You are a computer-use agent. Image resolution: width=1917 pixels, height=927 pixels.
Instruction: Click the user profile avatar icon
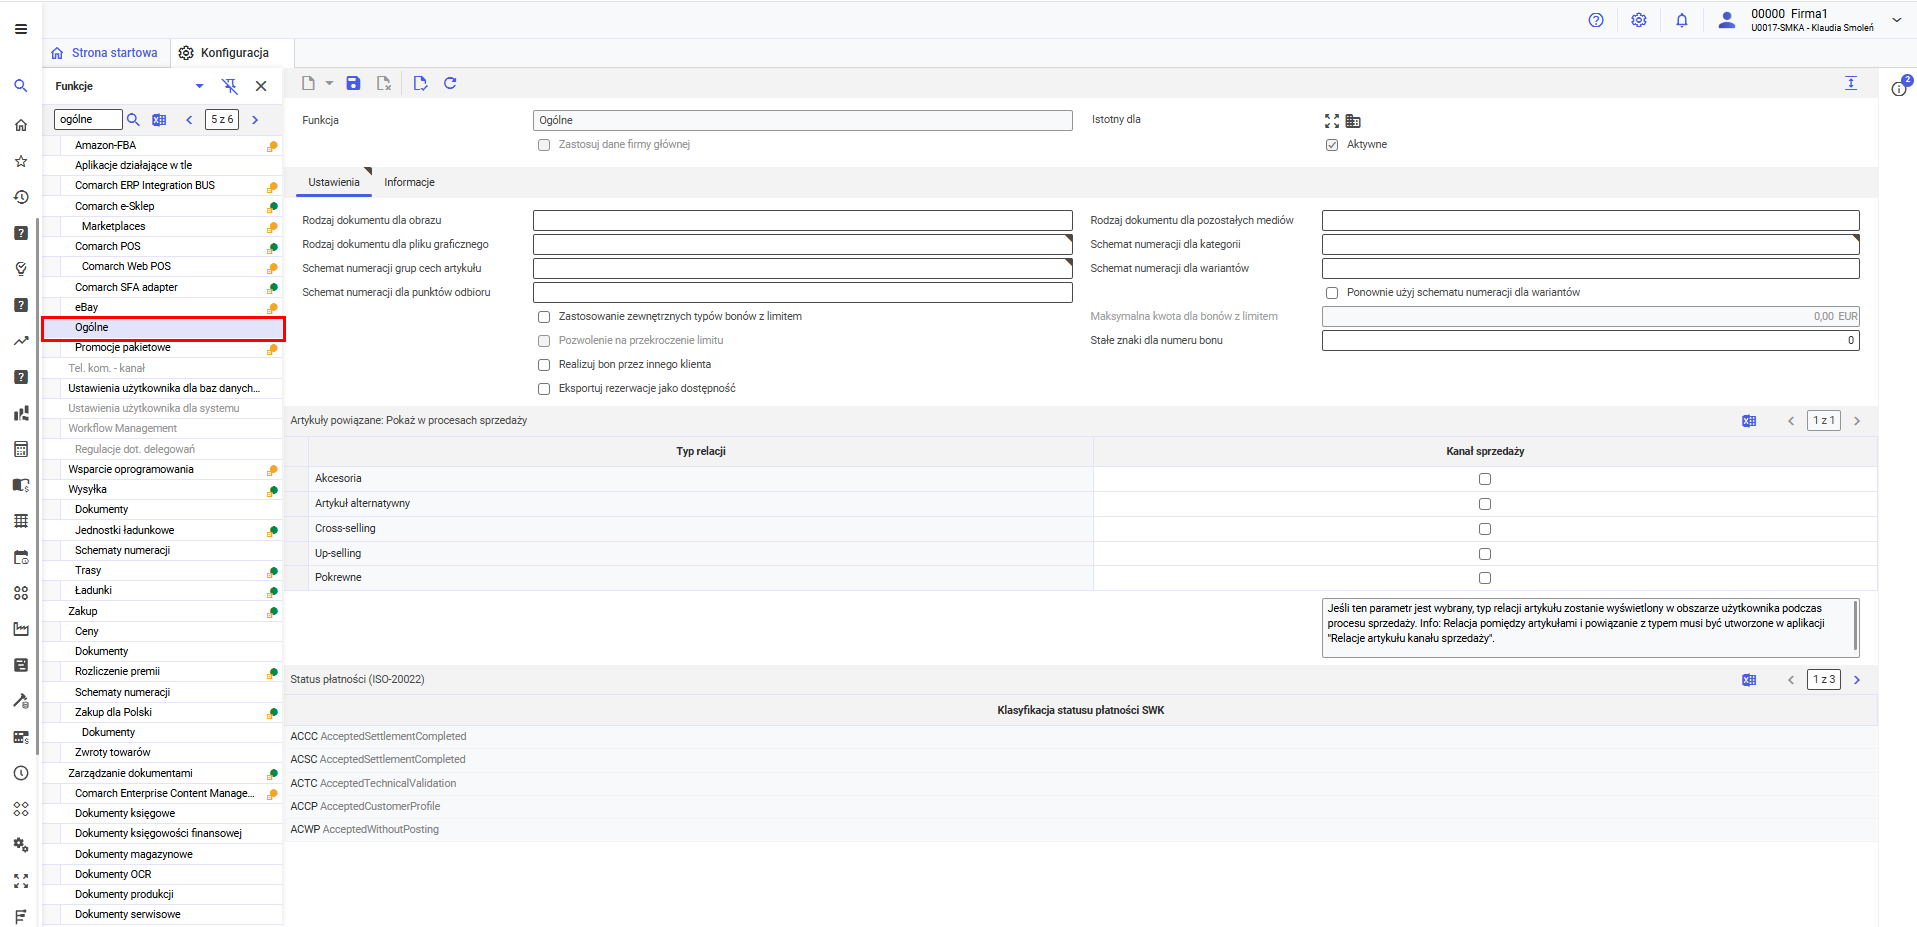coord(1727,20)
